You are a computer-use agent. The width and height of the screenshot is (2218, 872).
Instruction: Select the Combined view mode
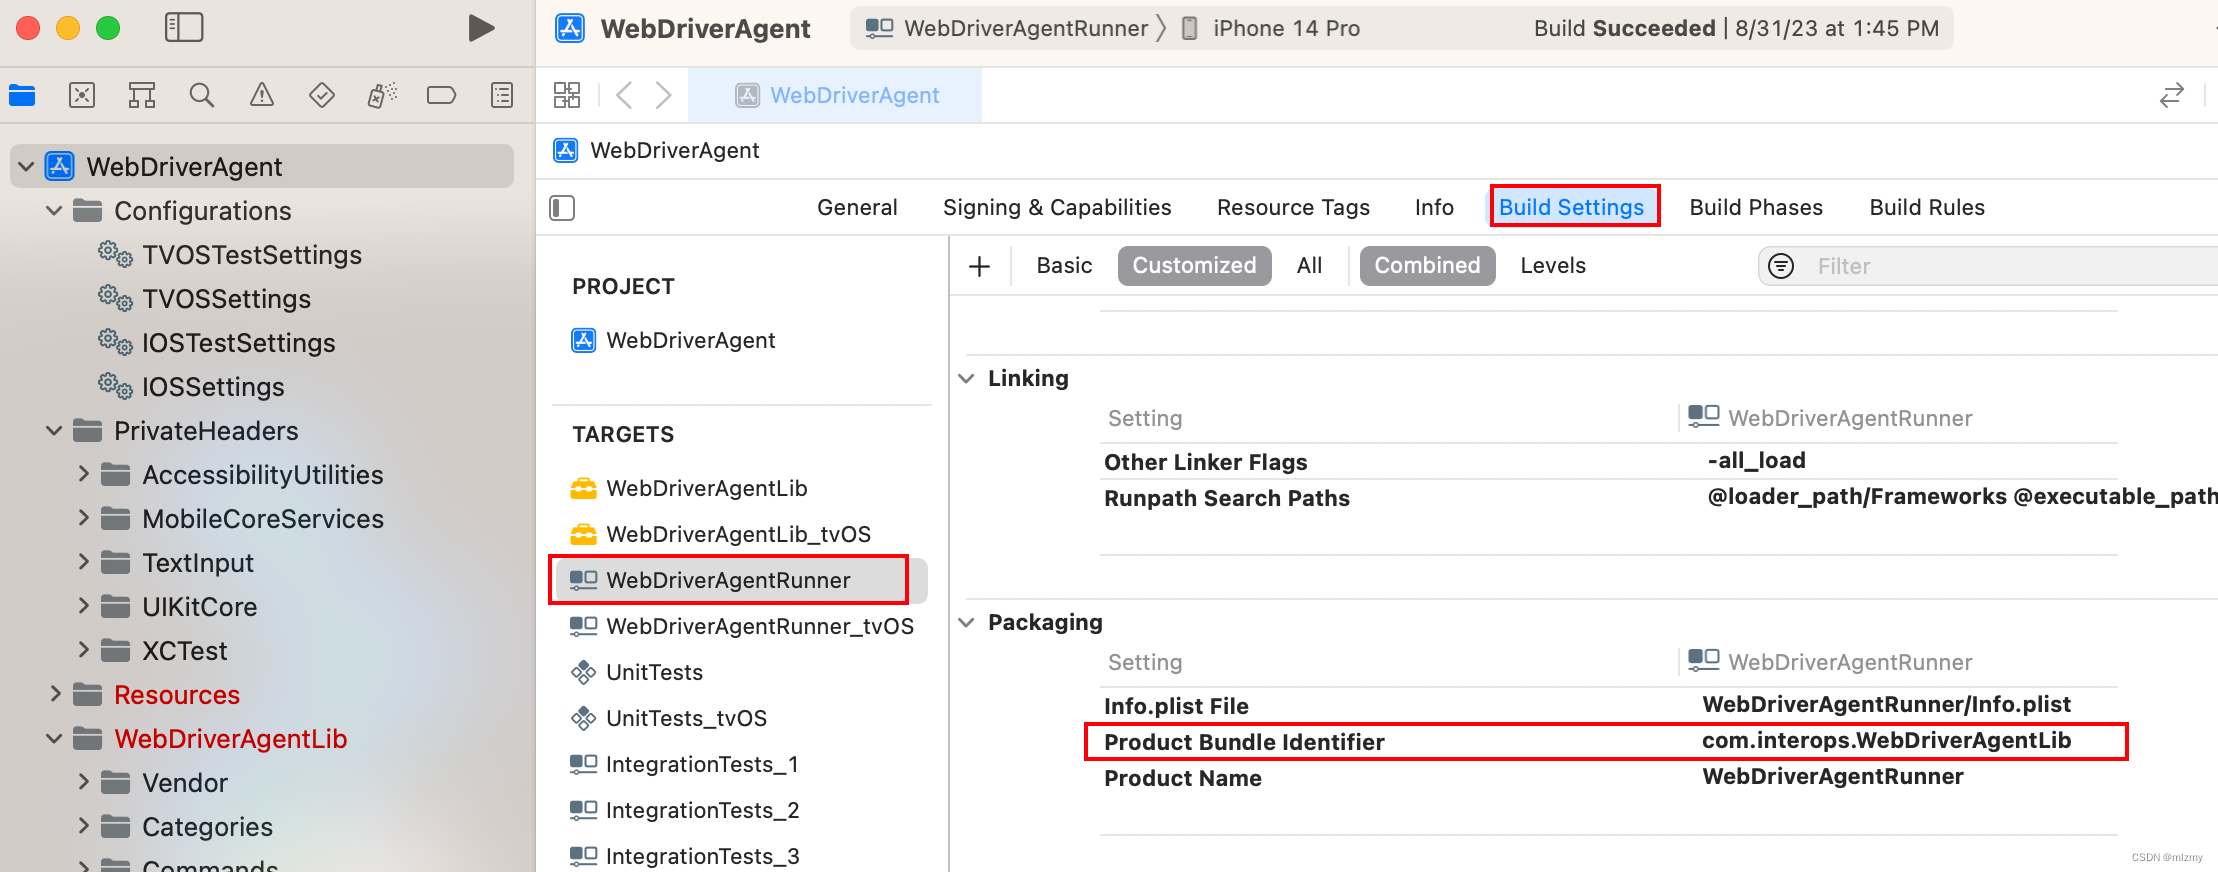point(1427,266)
